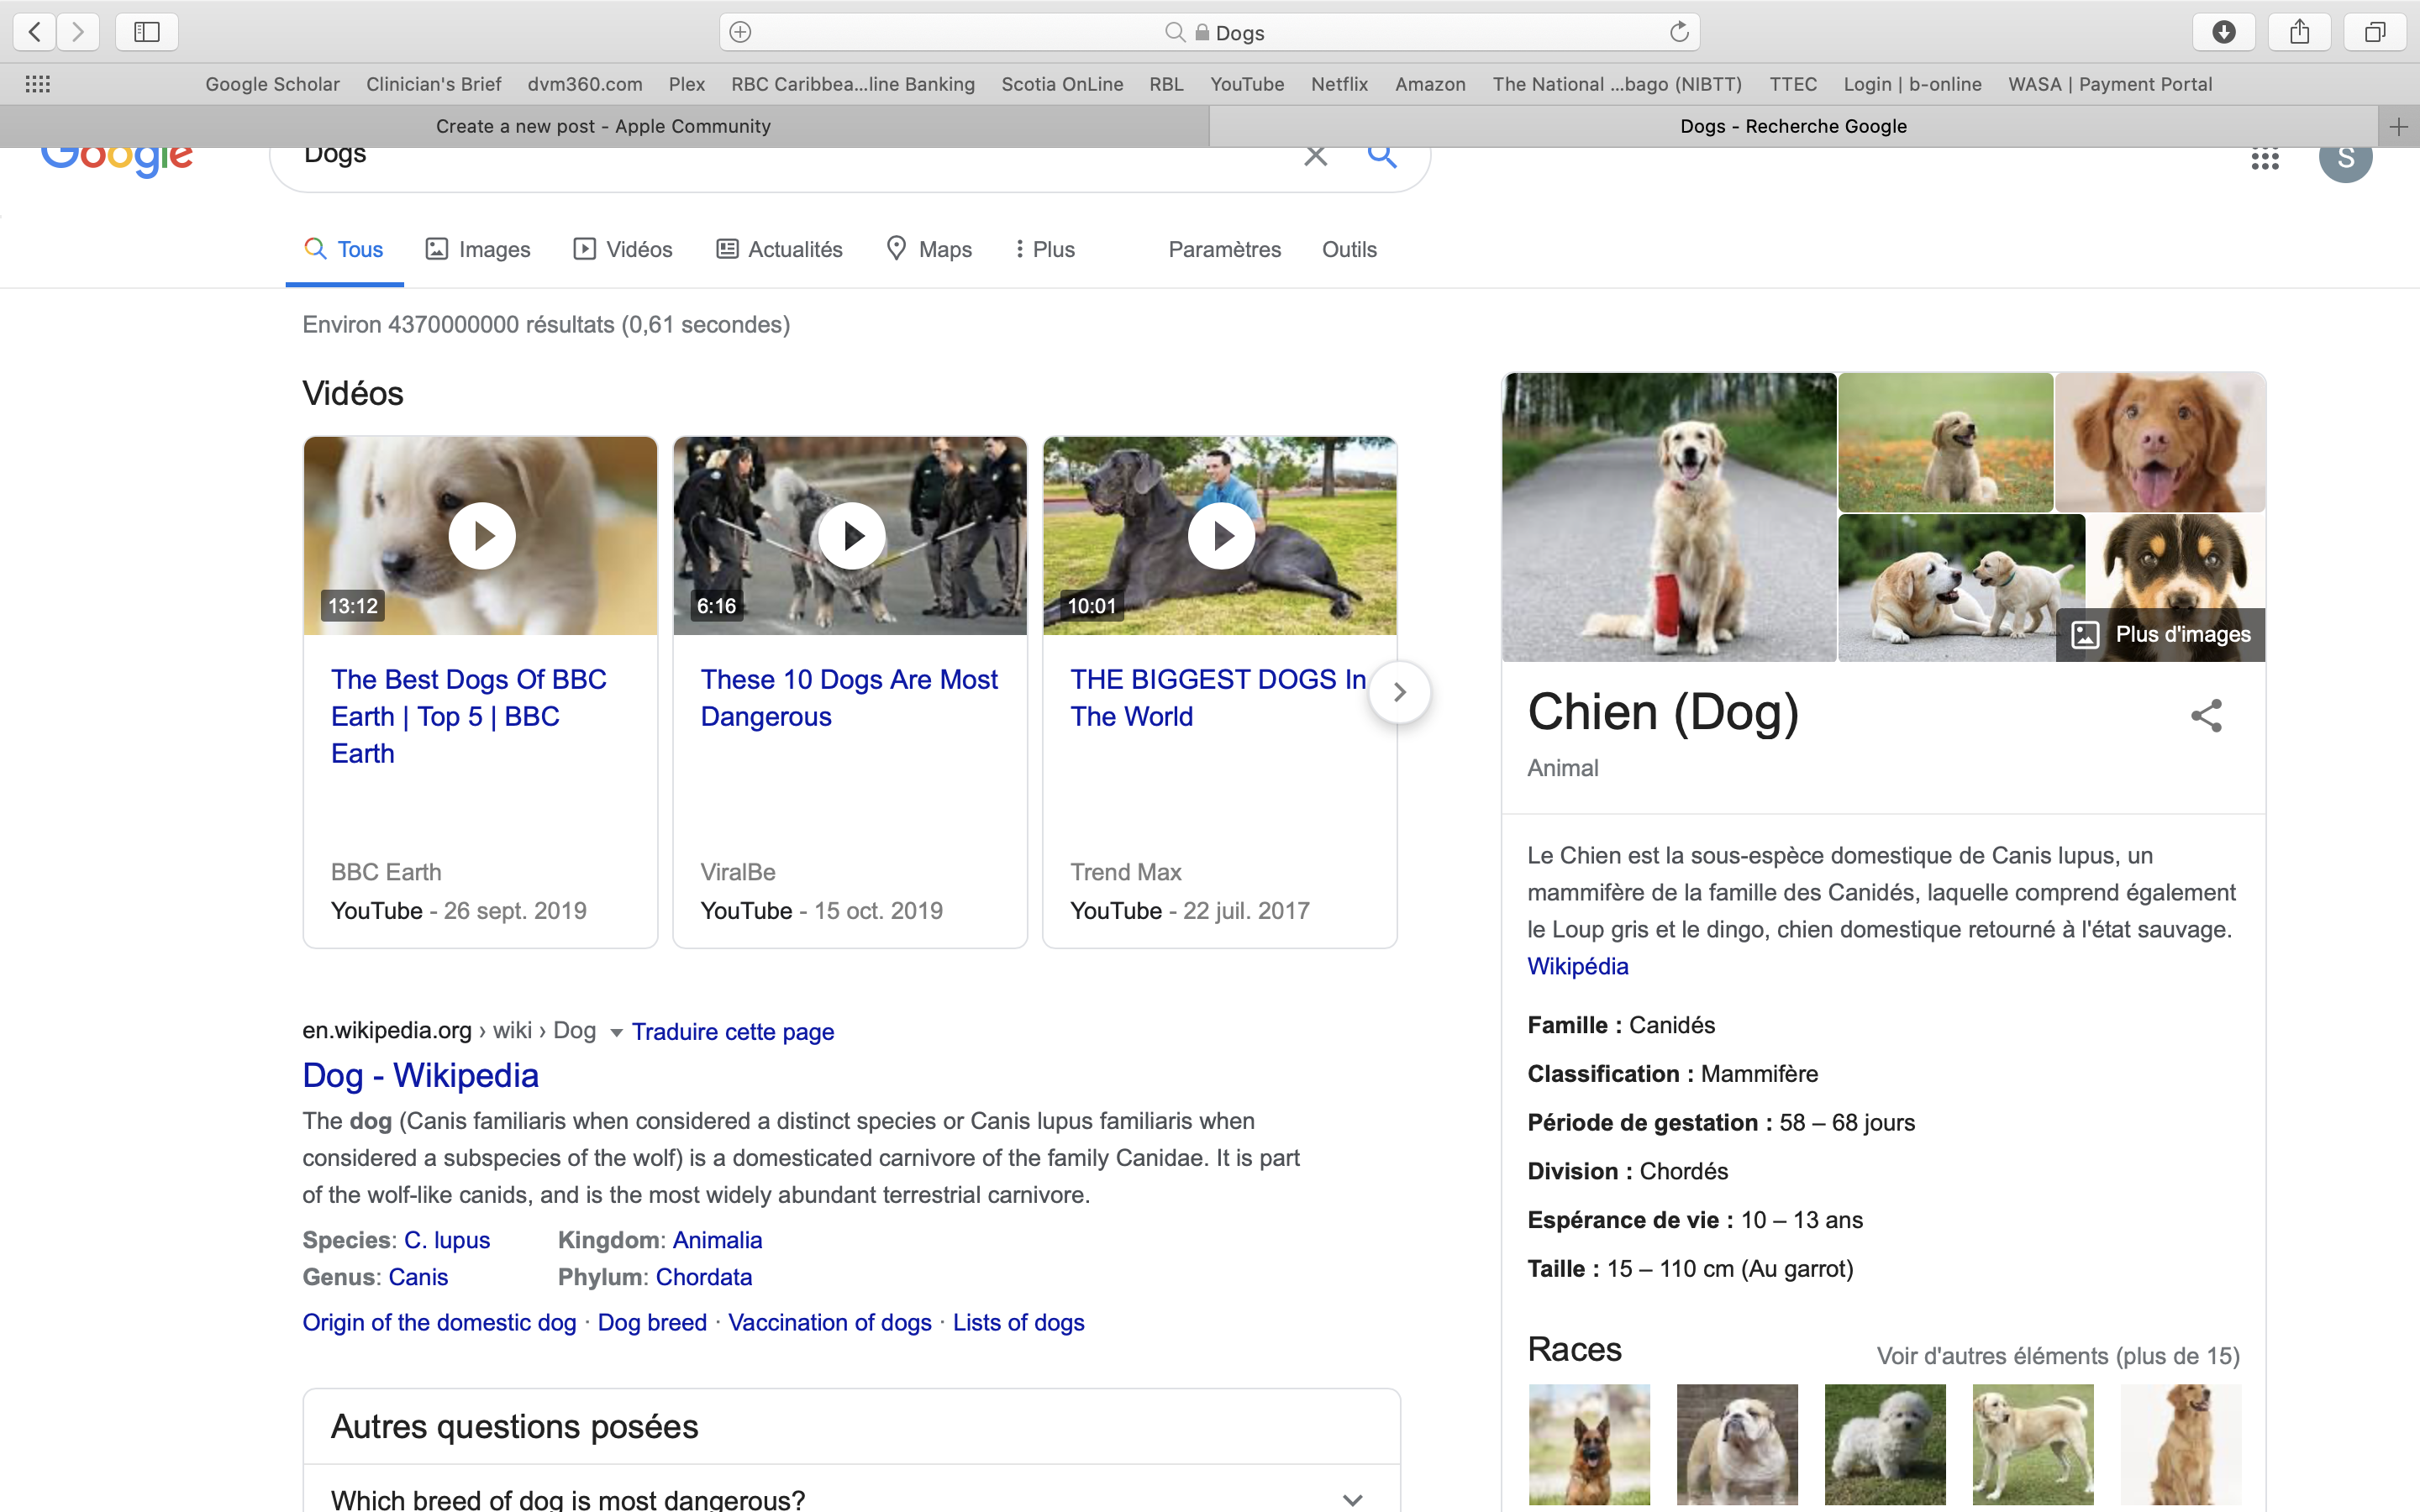2420x1512 pixels.
Task: Reload the page with refresh icon
Action: click(1679, 32)
